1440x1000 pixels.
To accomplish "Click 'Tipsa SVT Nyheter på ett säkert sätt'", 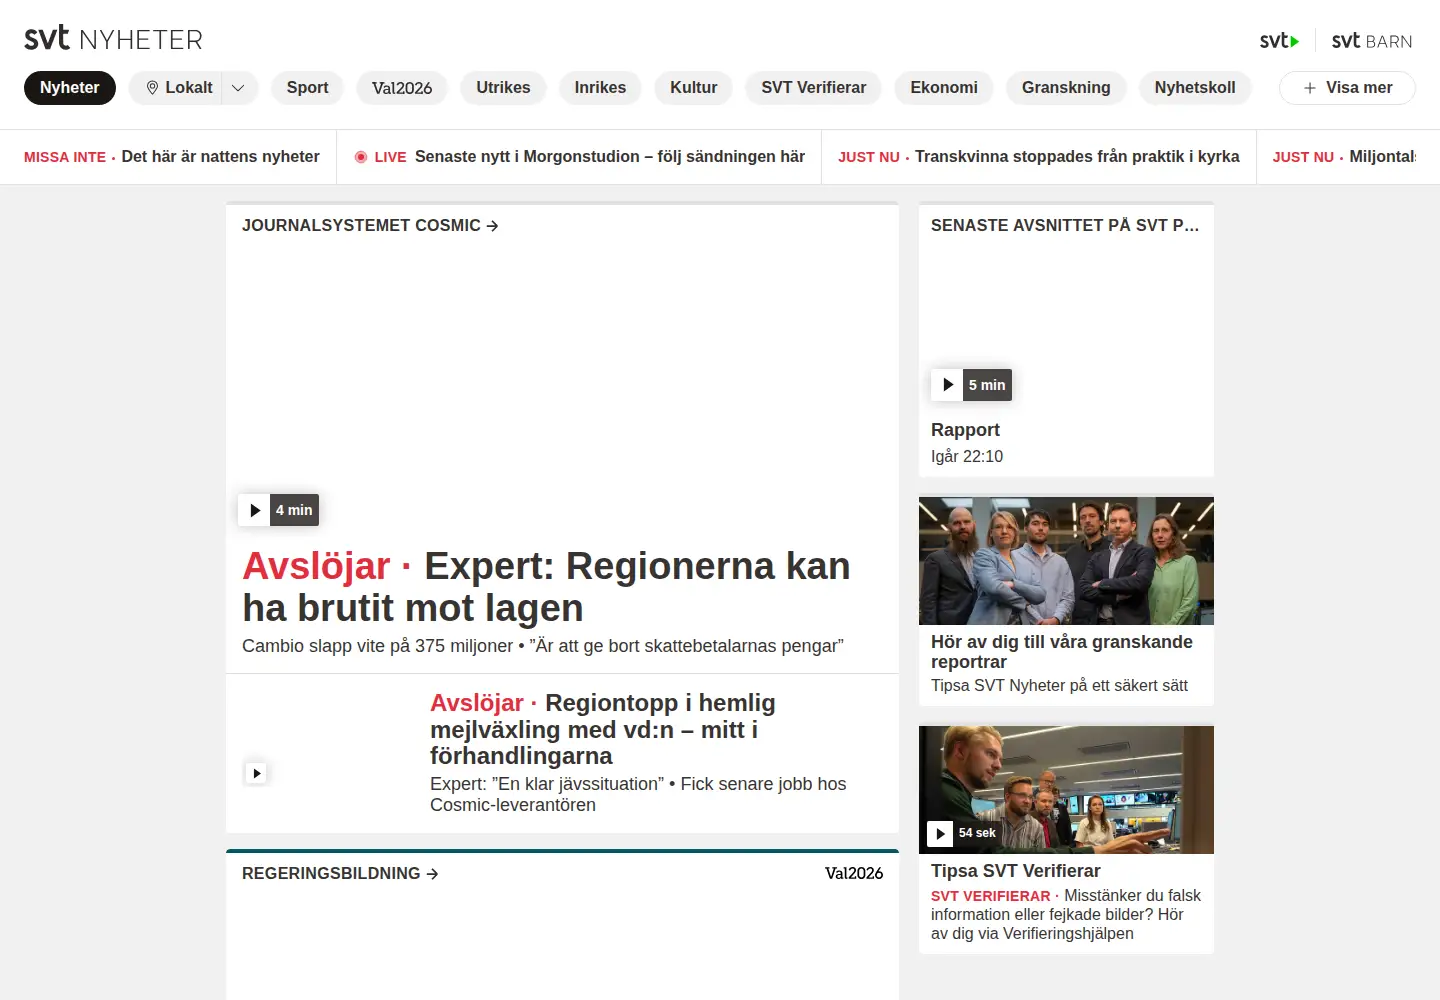I will (1059, 686).
